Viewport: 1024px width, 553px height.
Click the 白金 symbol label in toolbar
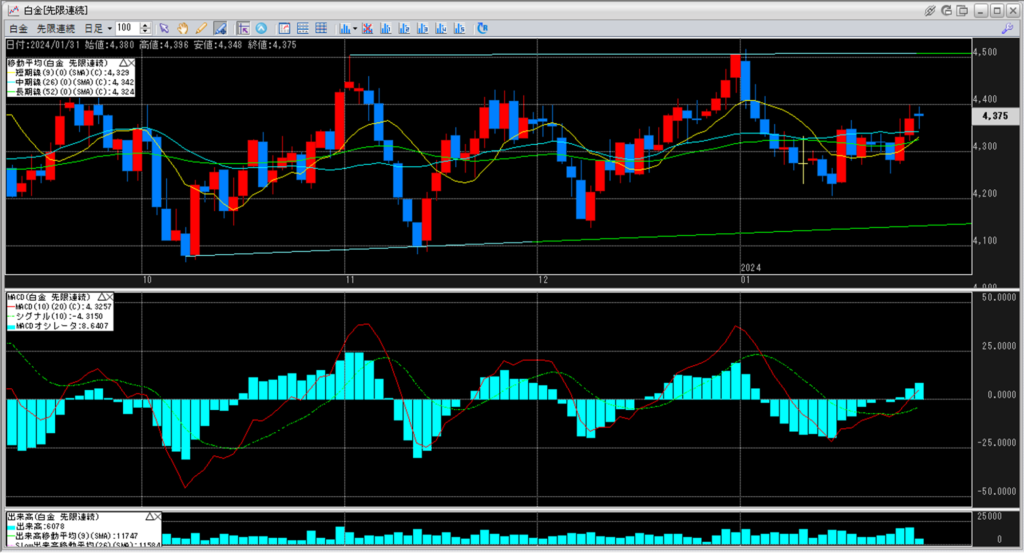[x=18, y=29]
